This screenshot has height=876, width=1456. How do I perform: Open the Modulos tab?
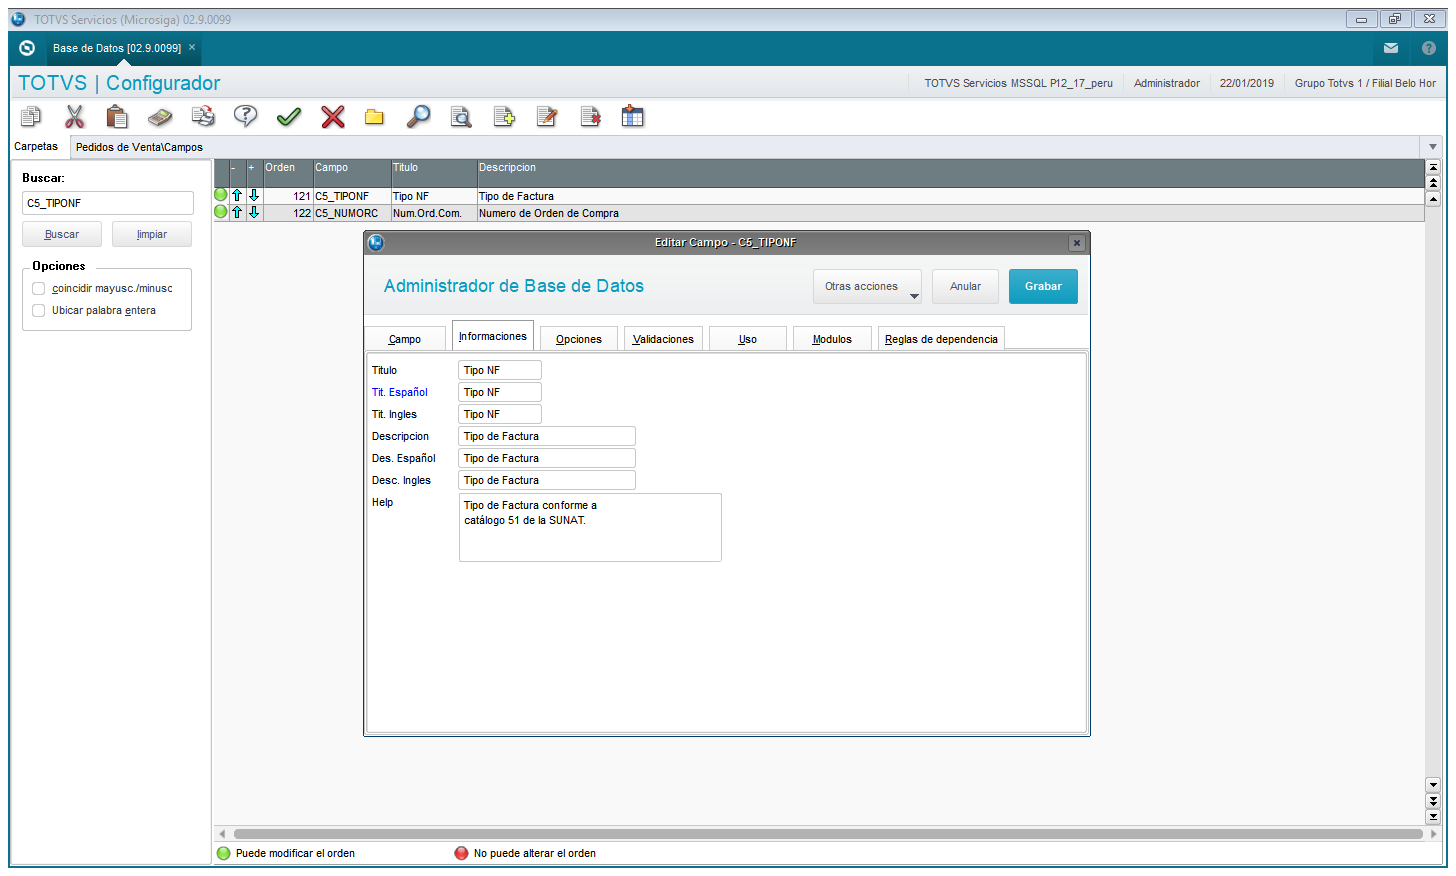pos(832,339)
